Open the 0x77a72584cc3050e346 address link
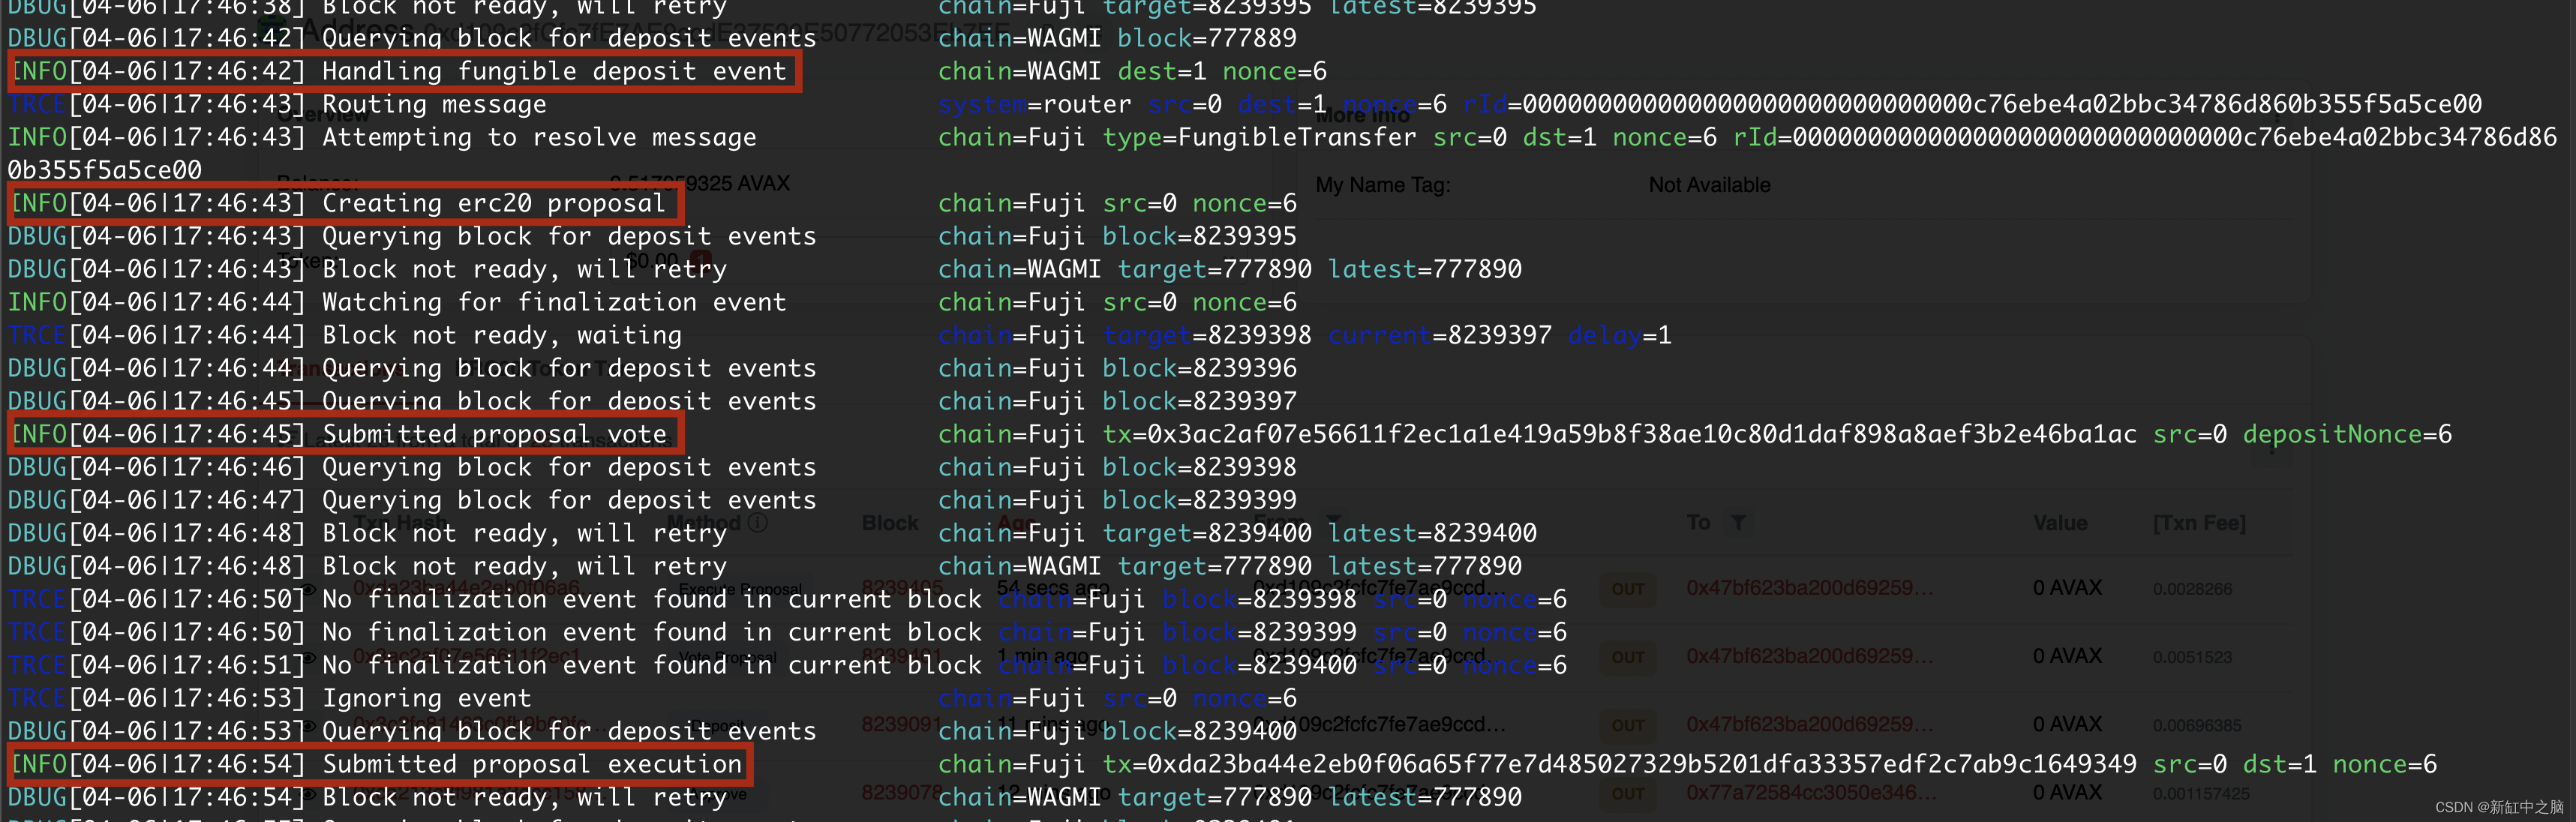This screenshot has height=822, width=2576. click(x=1811, y=792)
